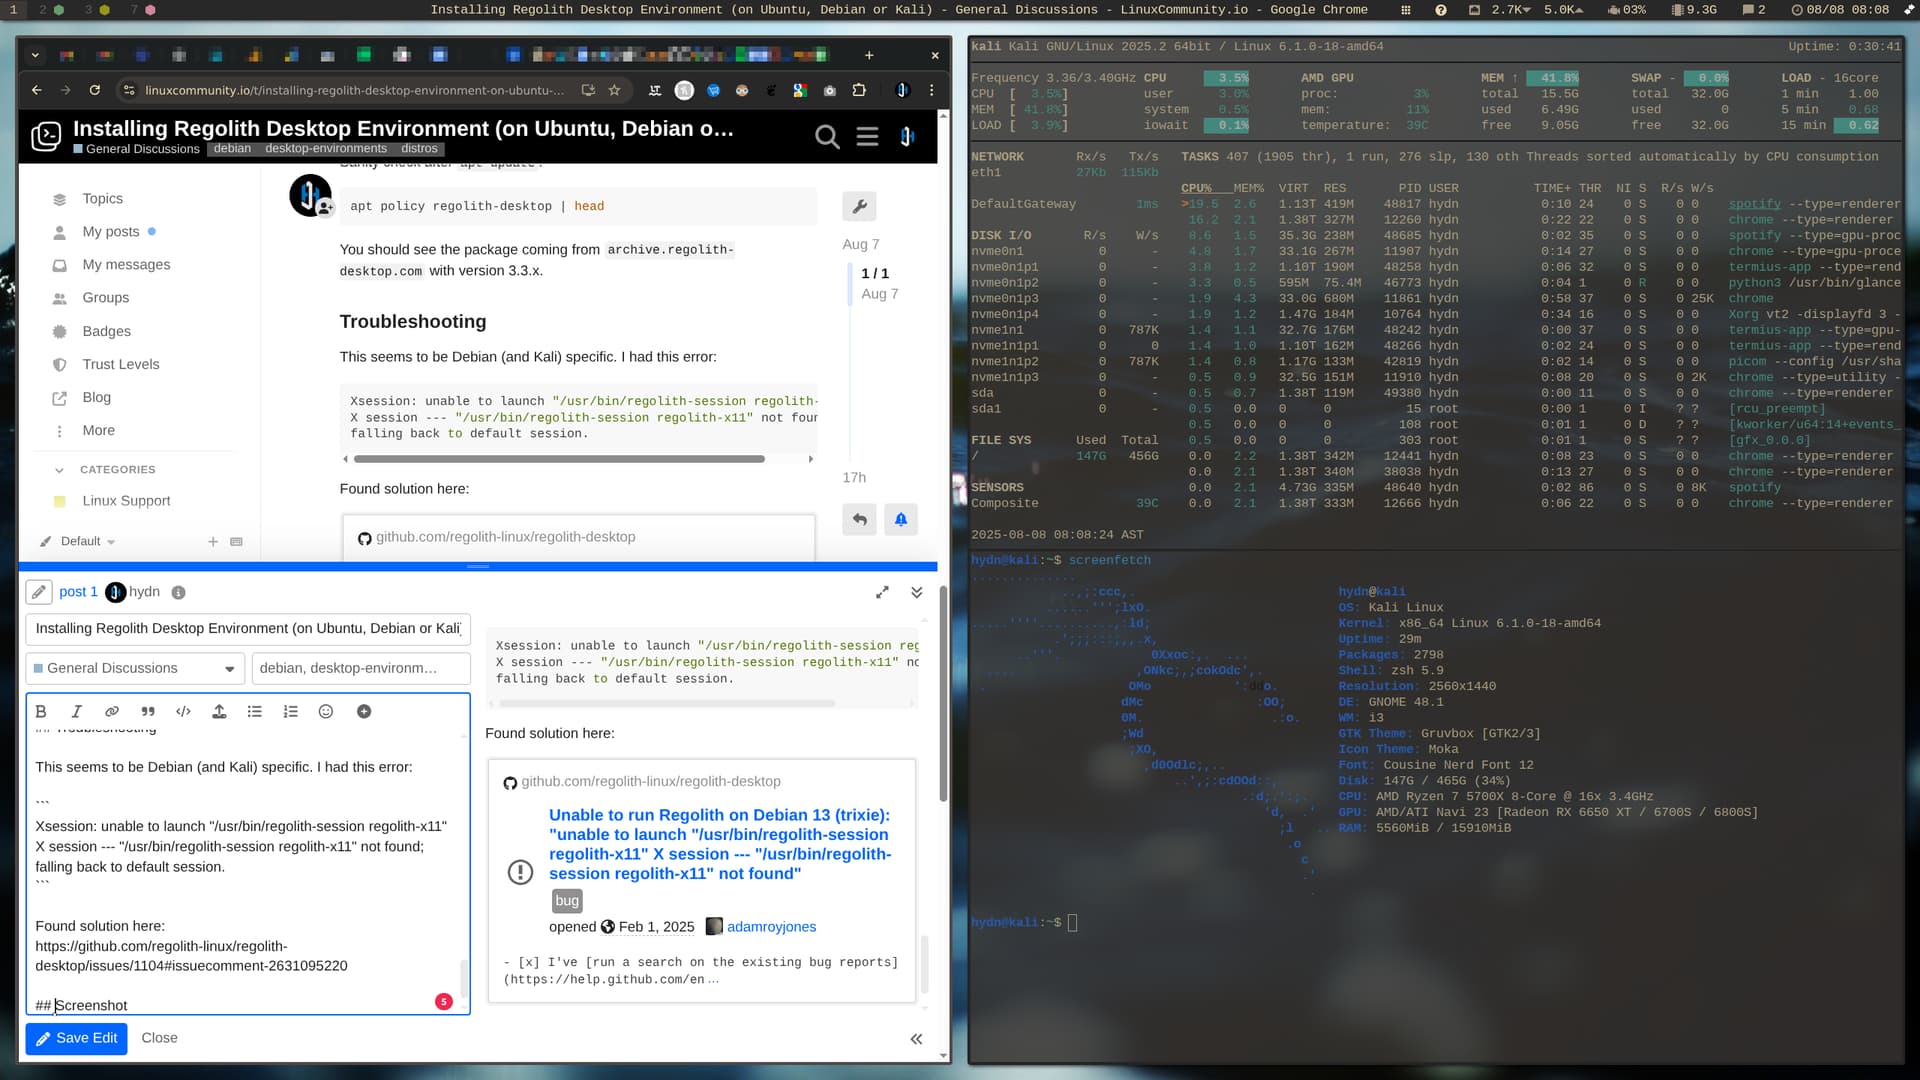
Task: Click the forum search magnifier icon
Action: point(827,136)
